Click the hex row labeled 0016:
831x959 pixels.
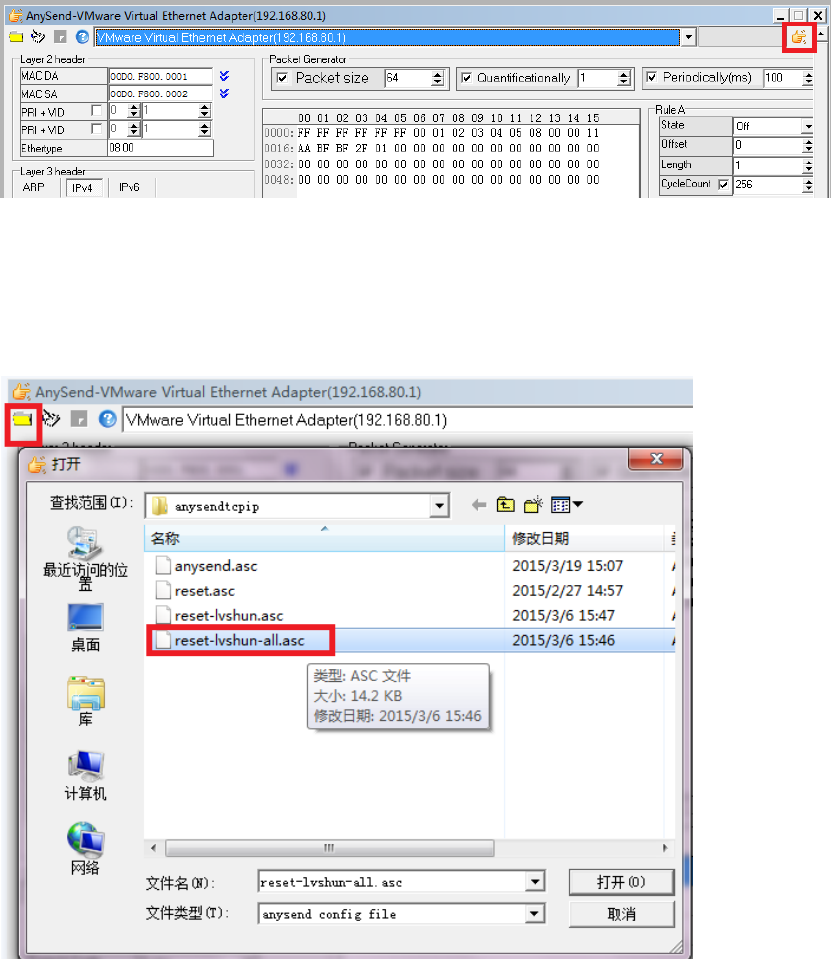click(432, 148)
